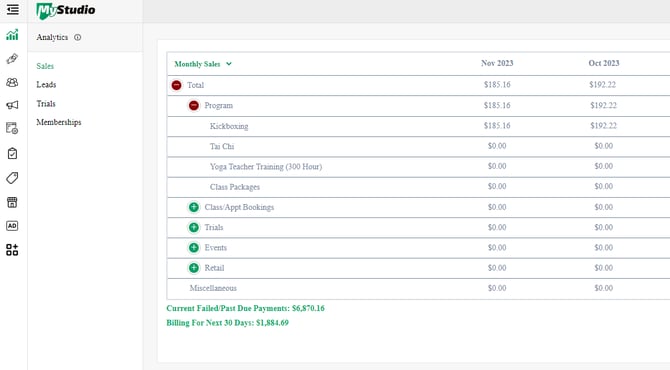Screen dimensions: 670x370
Task: Click the Billing For Next 30 Days link
Action: click(x=227, y=323)
